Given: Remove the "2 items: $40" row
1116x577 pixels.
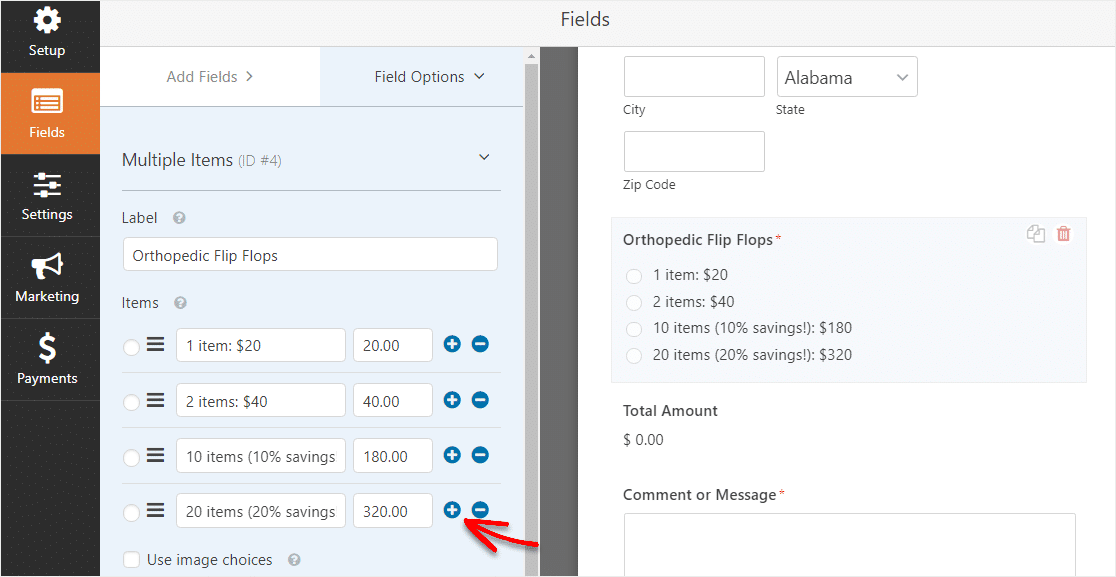Looking at the screenshot, I should [x=480, y=400].
